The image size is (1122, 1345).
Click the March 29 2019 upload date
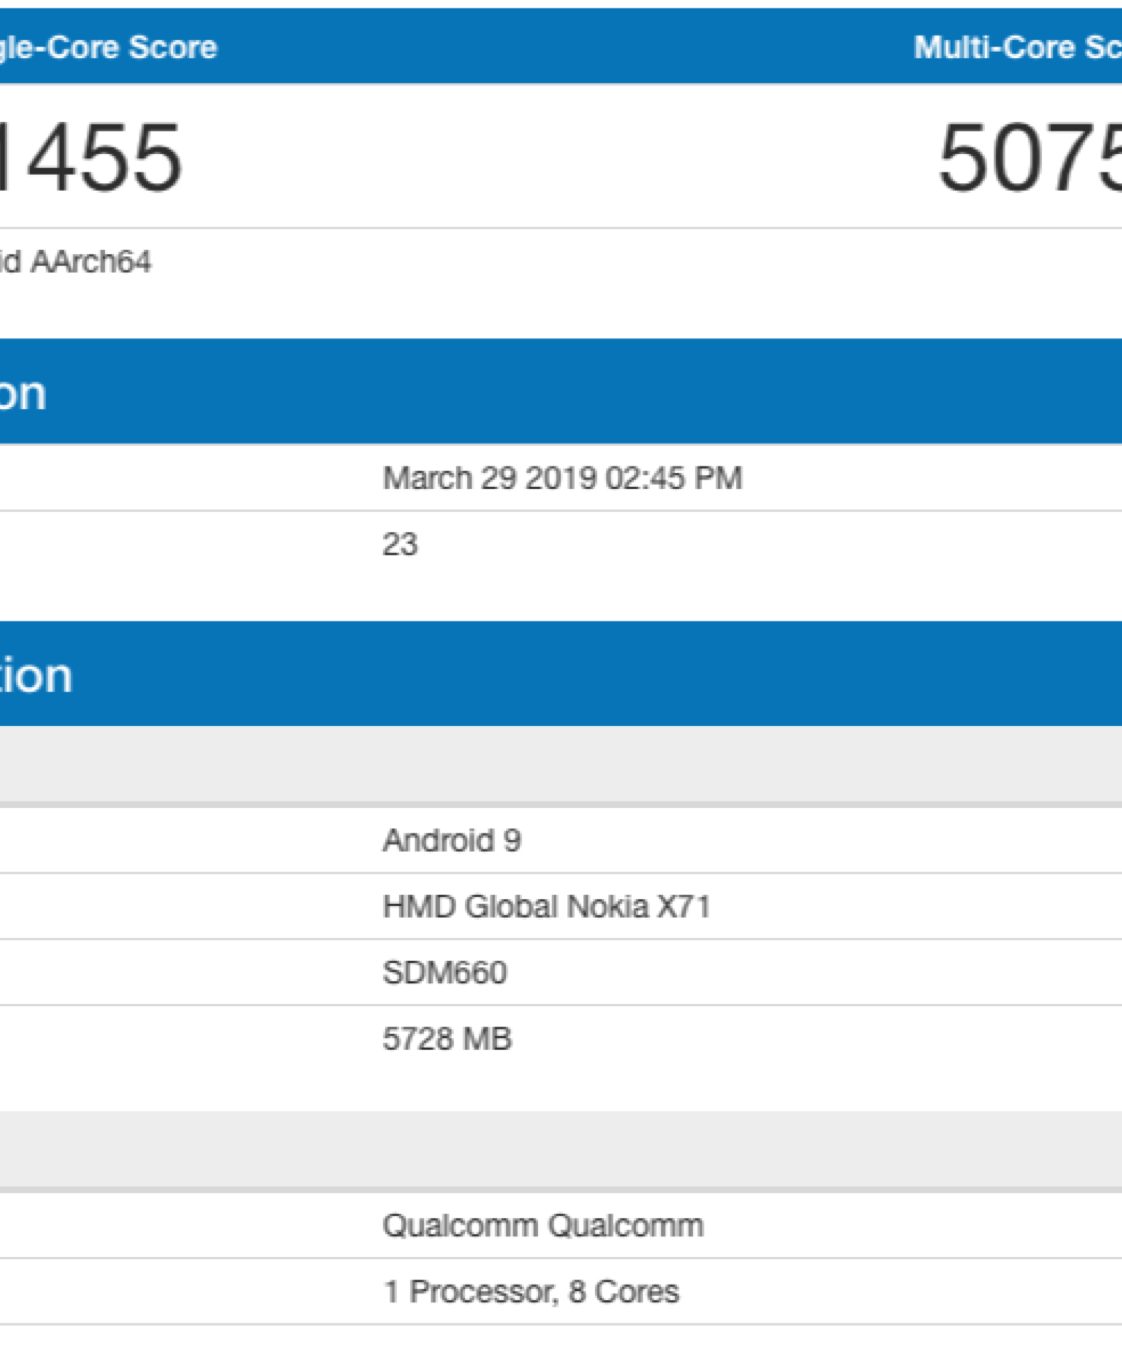pyautogui.click(x=489, y=478)
